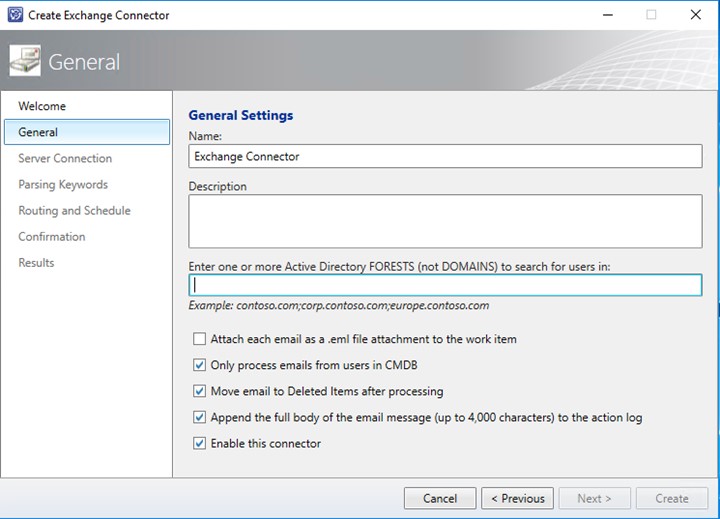The height and width of the screenshot is (519, 720).
Task: Go to Parsing Keywords step
Action: tap(63, 185)
